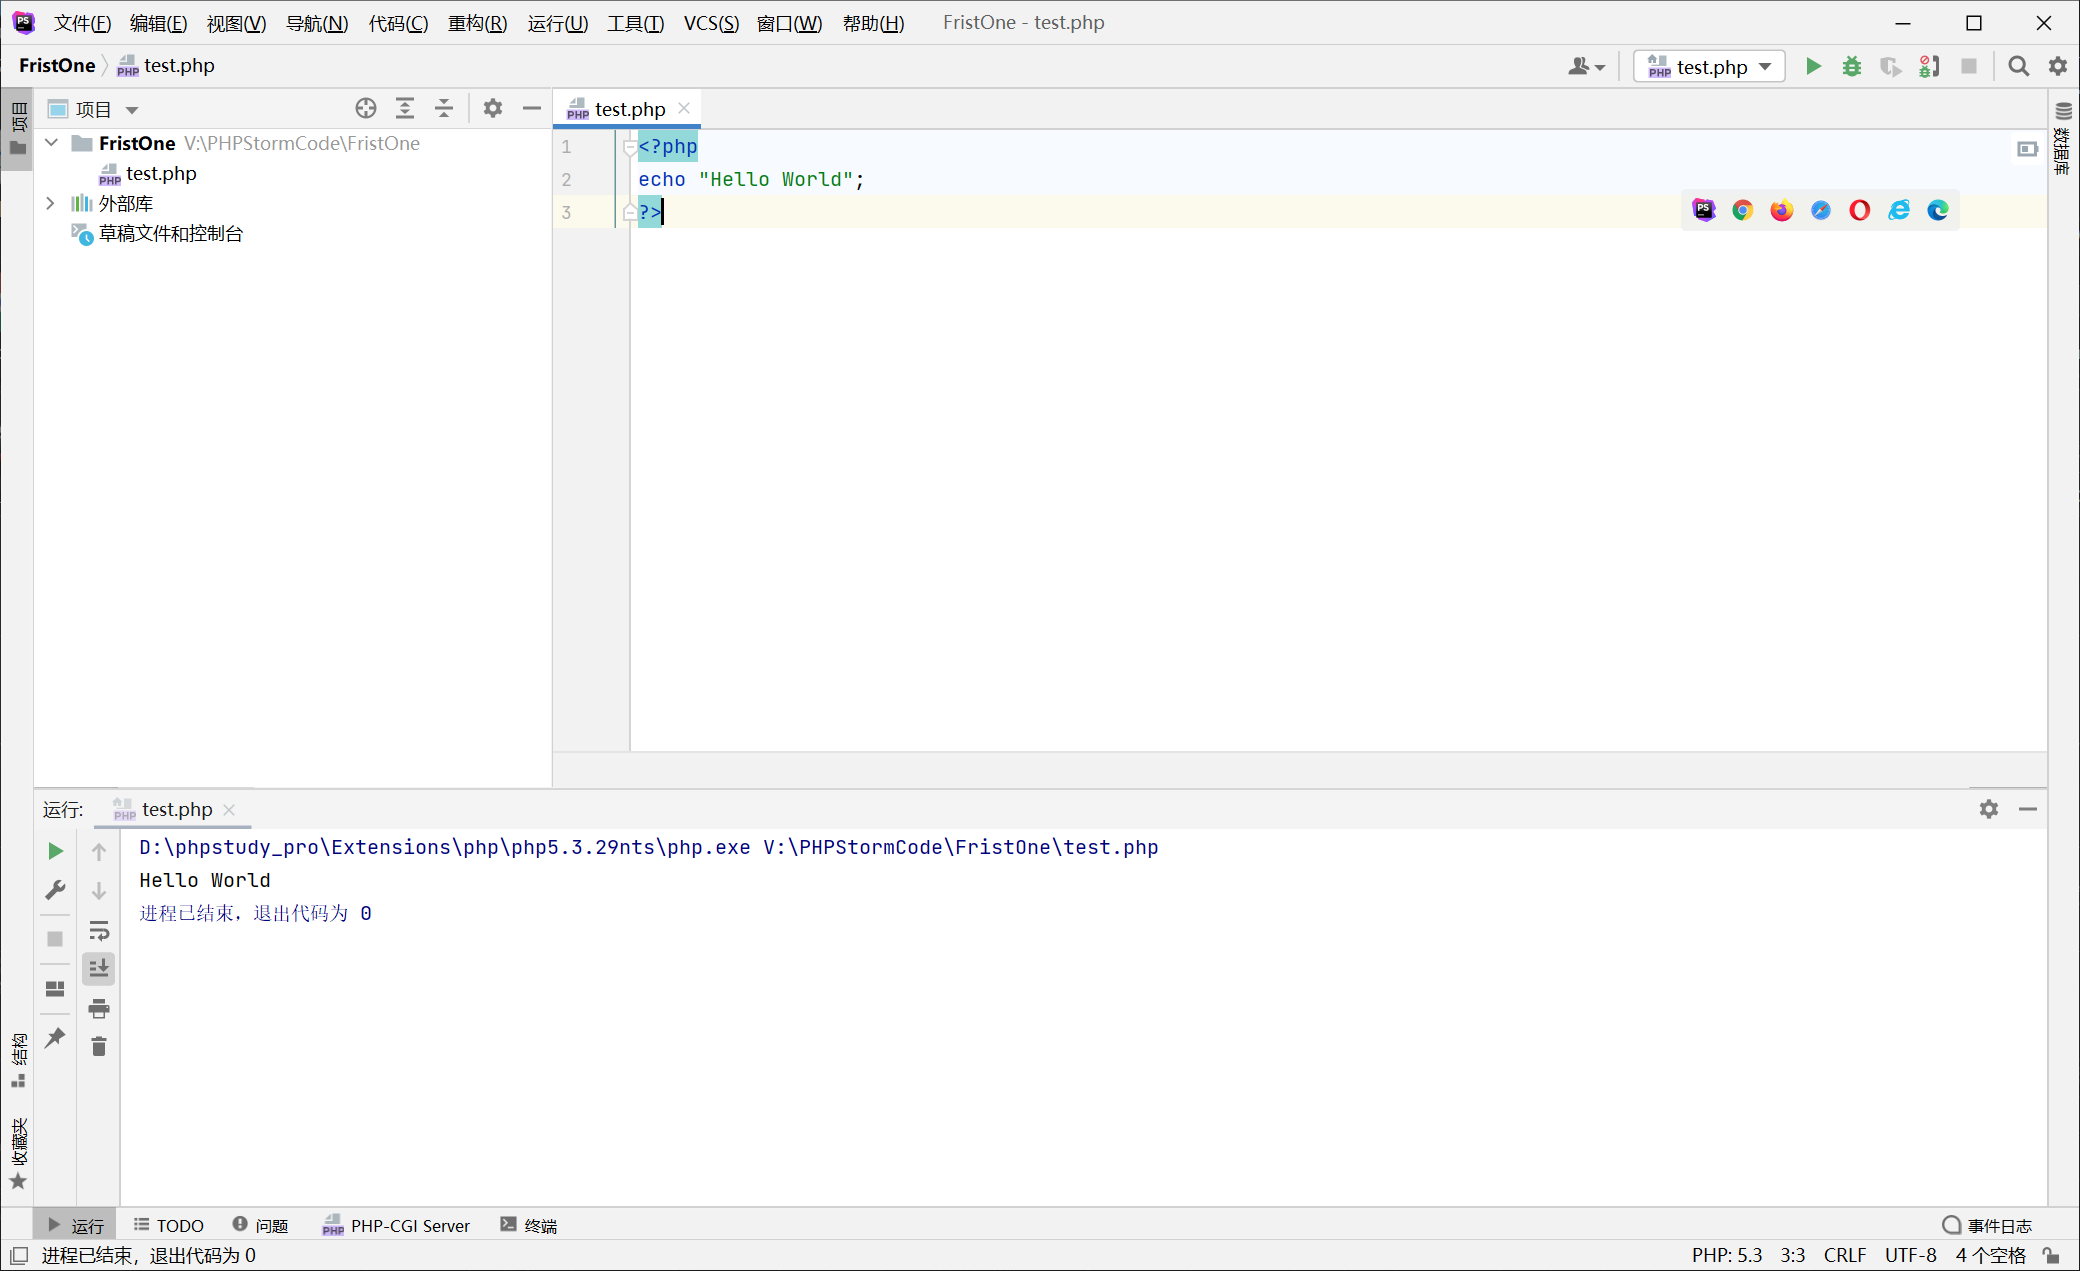Open run configuration wrench icon

tap(55, 890)
